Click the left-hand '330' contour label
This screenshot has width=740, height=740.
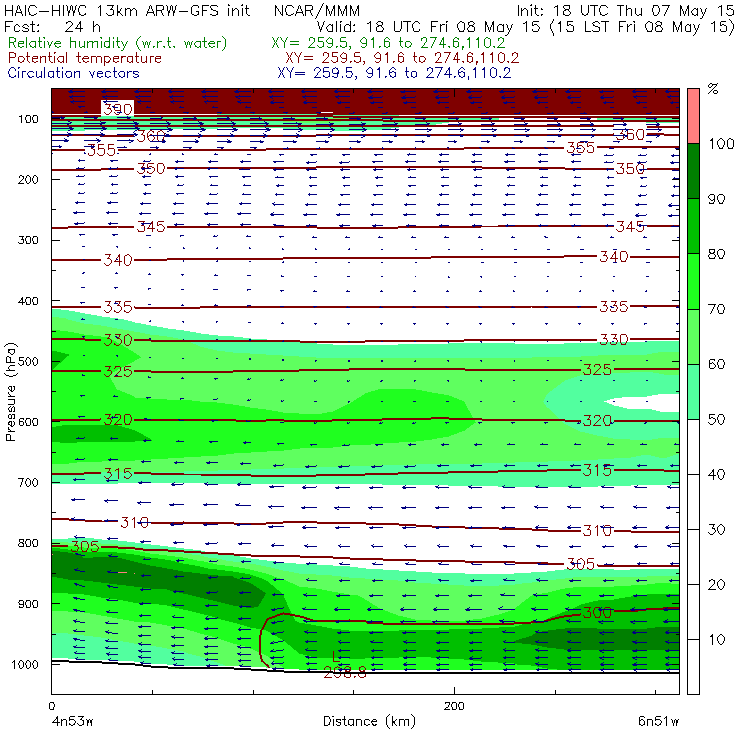tap(118, 340)
